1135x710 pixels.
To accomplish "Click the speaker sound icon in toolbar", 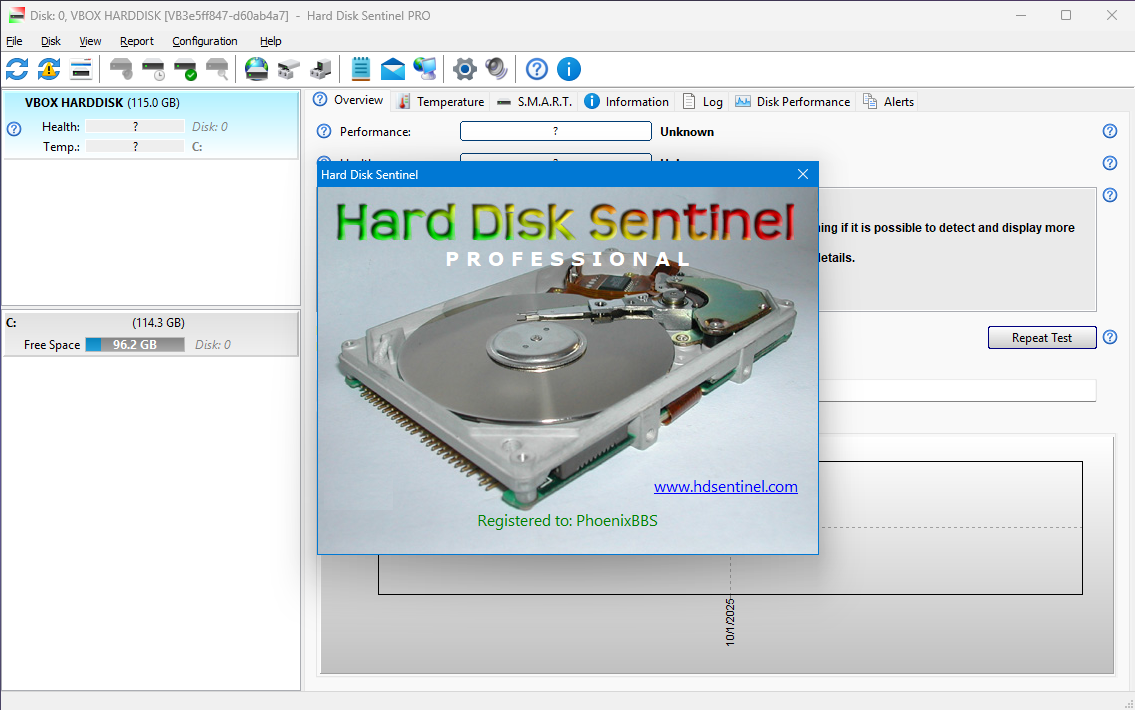I will (496, 69).
